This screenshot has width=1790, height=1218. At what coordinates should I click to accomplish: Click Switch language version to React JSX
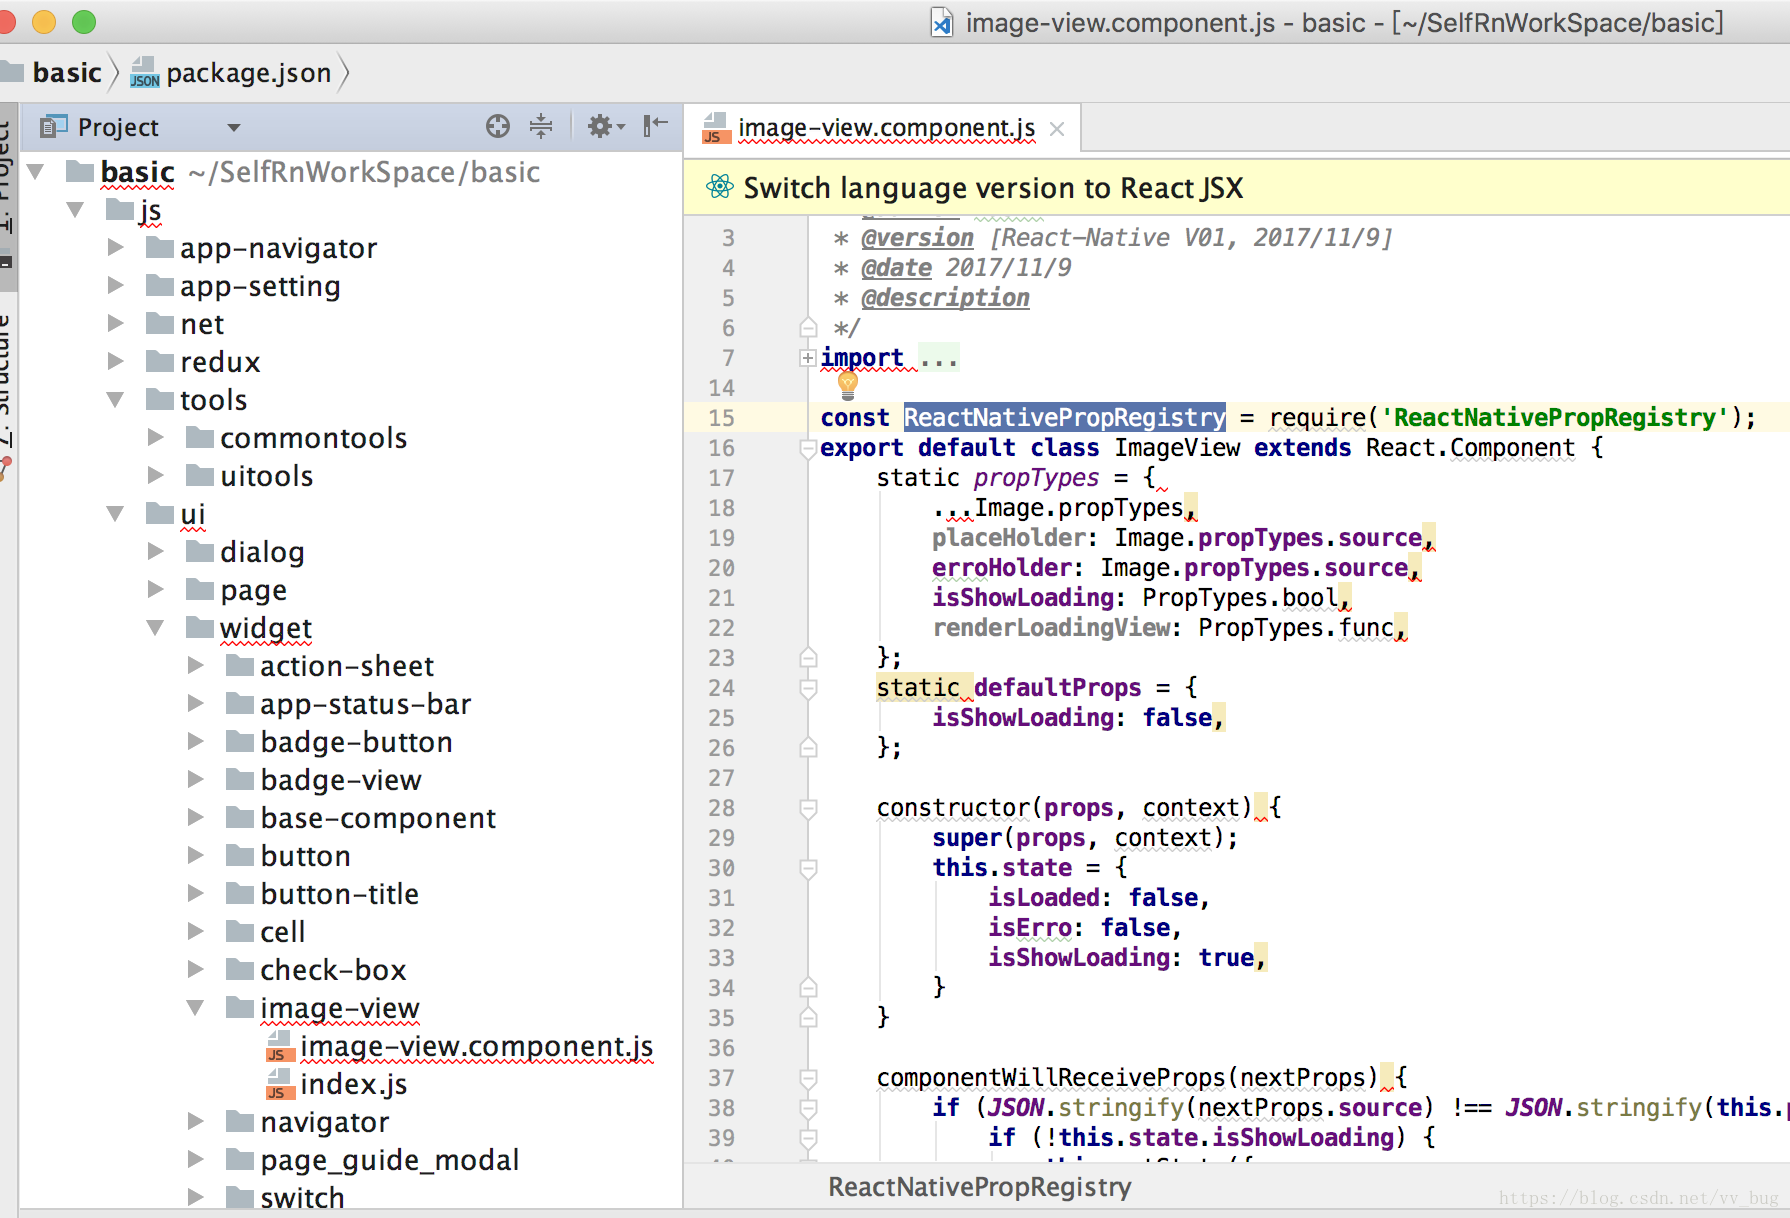pos(993,188)
